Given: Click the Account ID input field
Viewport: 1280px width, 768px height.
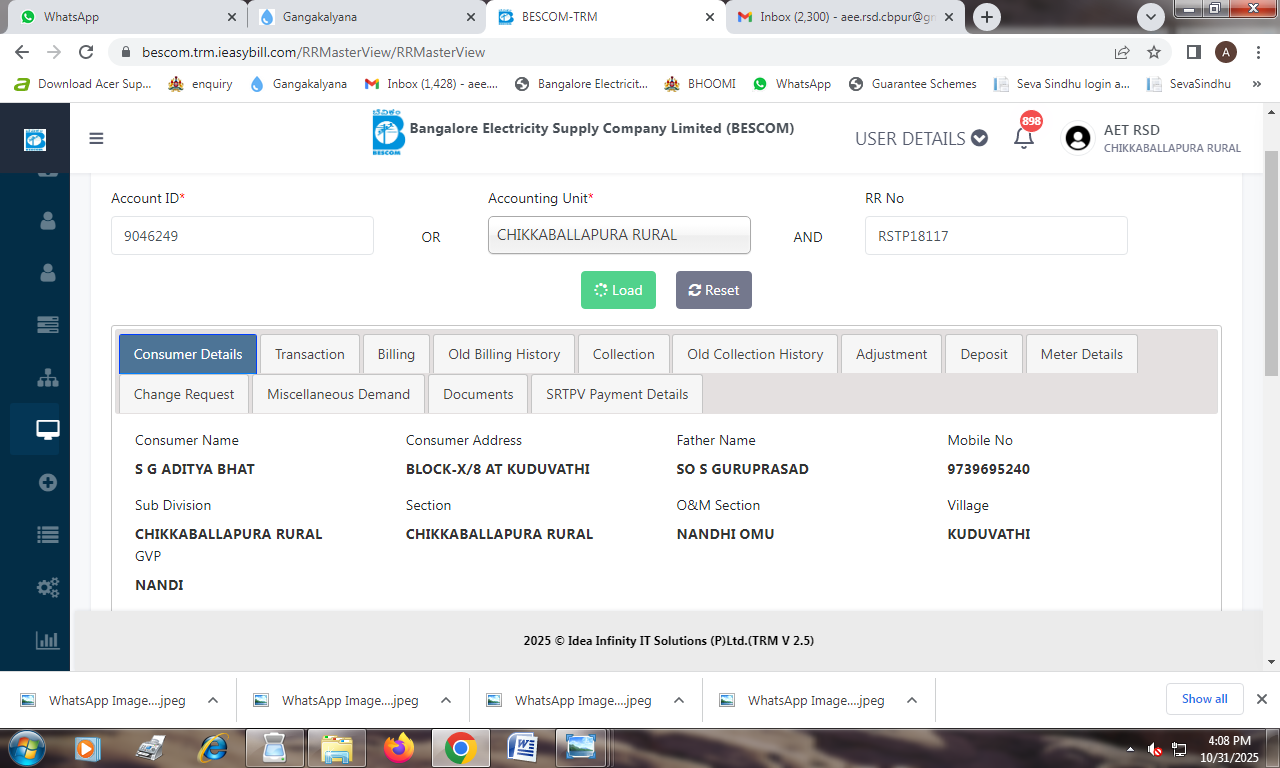Looking at the screenshot, I should coord(242,236).
